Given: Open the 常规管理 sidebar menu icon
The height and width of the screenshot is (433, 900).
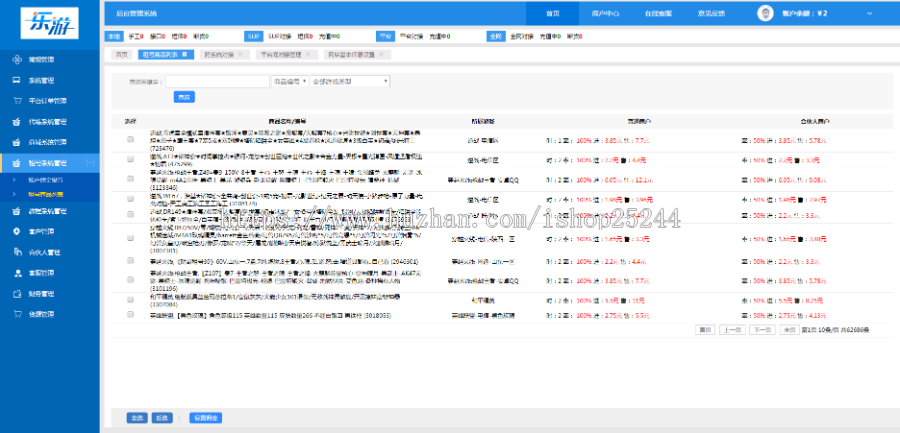Looking at the screenshot, I should (17, 59).
